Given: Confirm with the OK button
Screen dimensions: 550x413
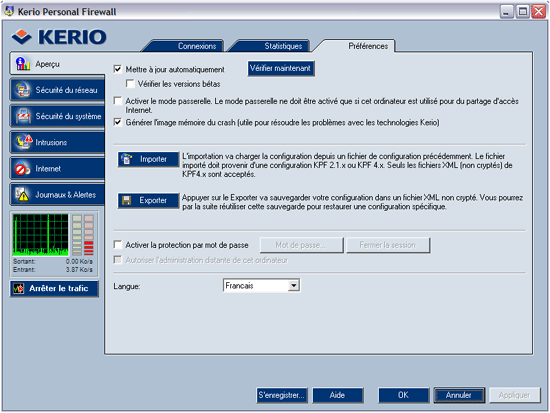Looking at the screenshot, I should (x=403, y=395).
